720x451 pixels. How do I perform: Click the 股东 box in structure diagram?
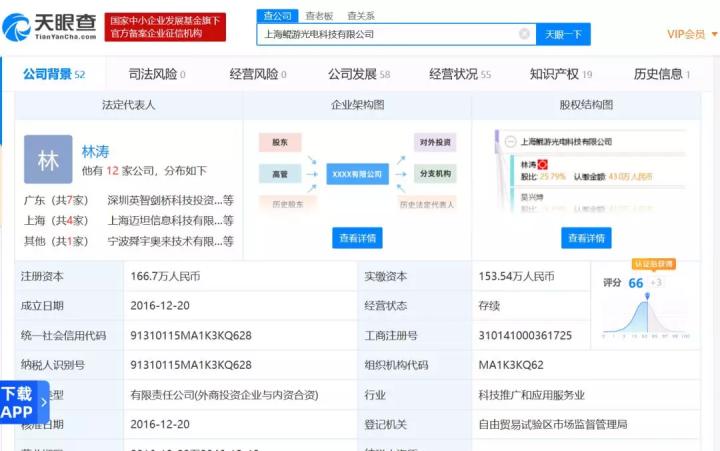(280, 142)
